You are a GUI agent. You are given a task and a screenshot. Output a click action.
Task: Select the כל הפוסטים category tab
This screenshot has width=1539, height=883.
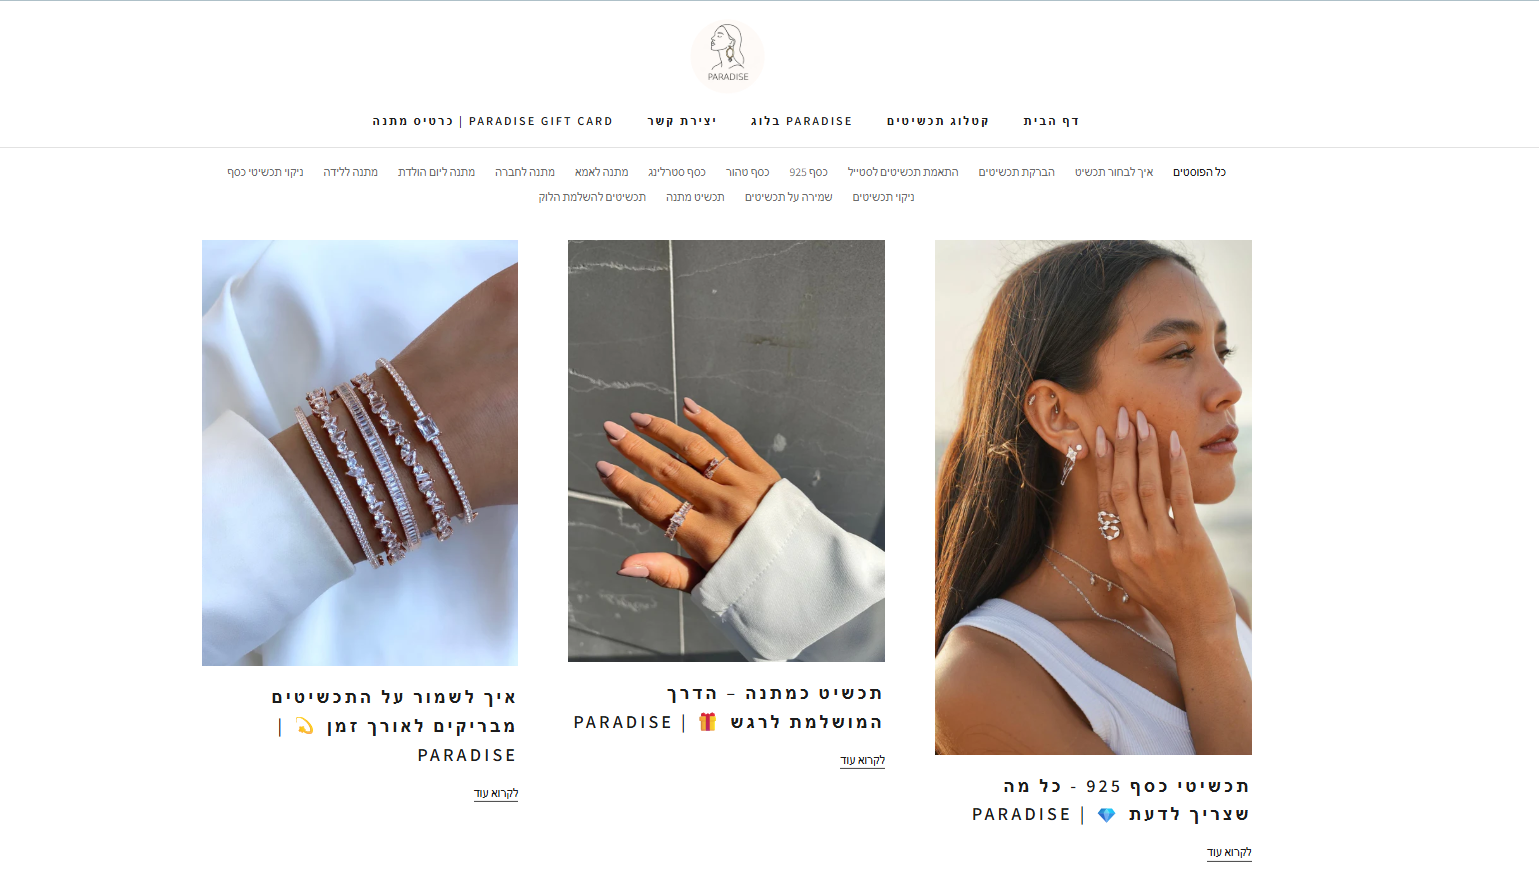[x=1199, y=172]
